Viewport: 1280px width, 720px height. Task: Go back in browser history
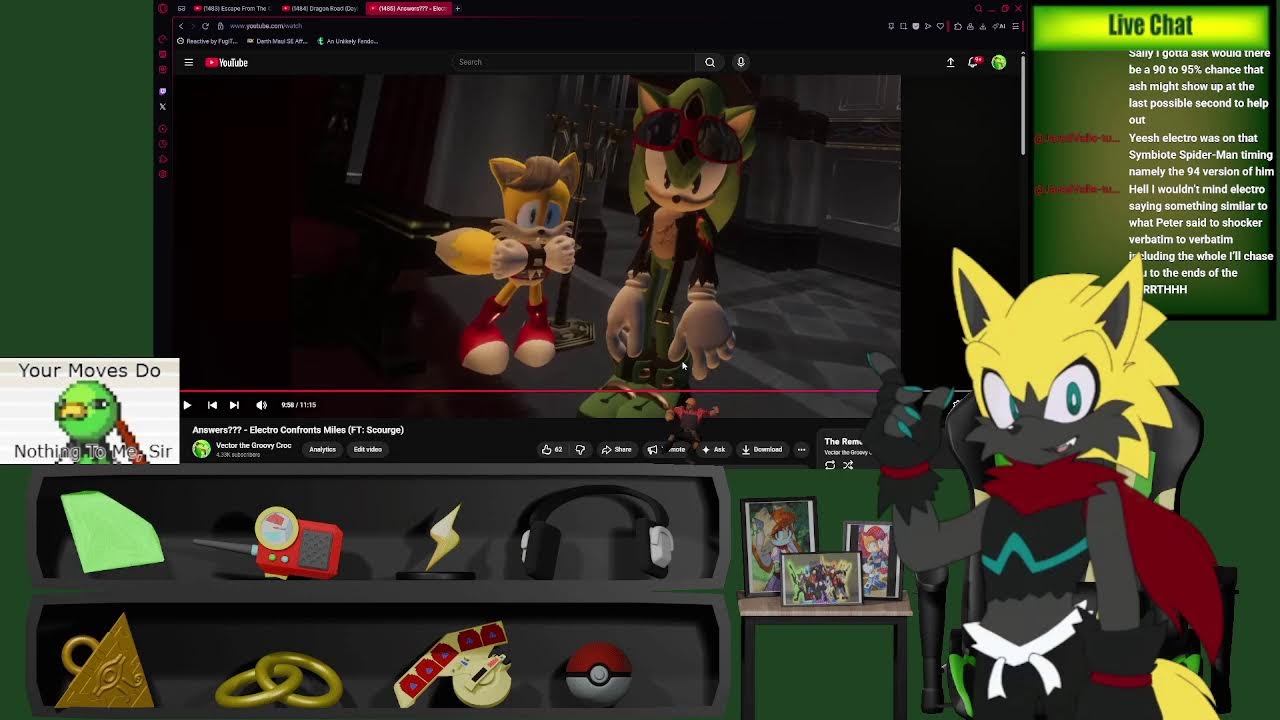pyautogui.click(x=181, y=26)
